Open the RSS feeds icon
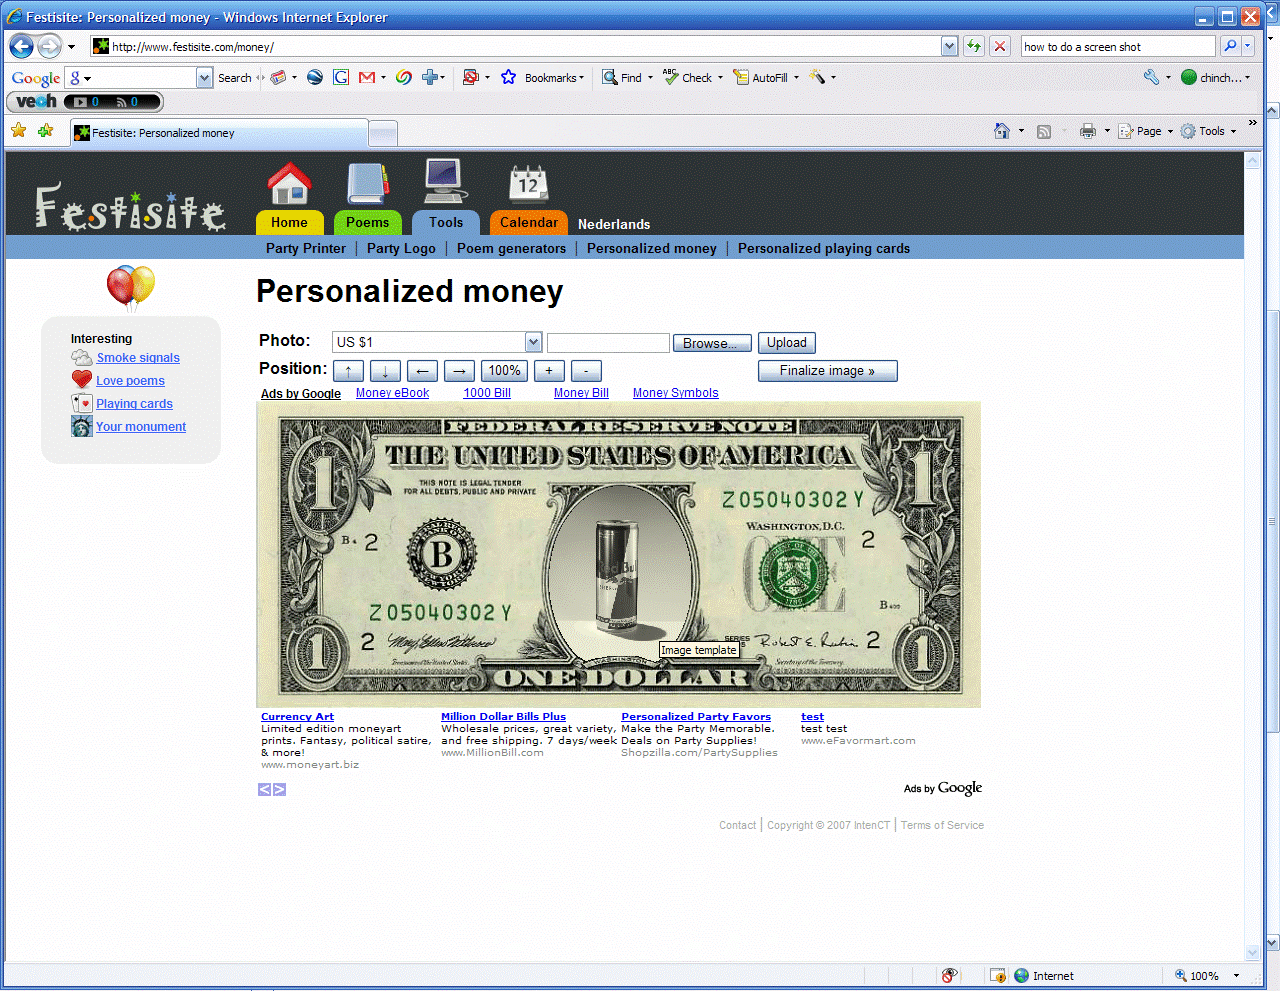 1043,131
